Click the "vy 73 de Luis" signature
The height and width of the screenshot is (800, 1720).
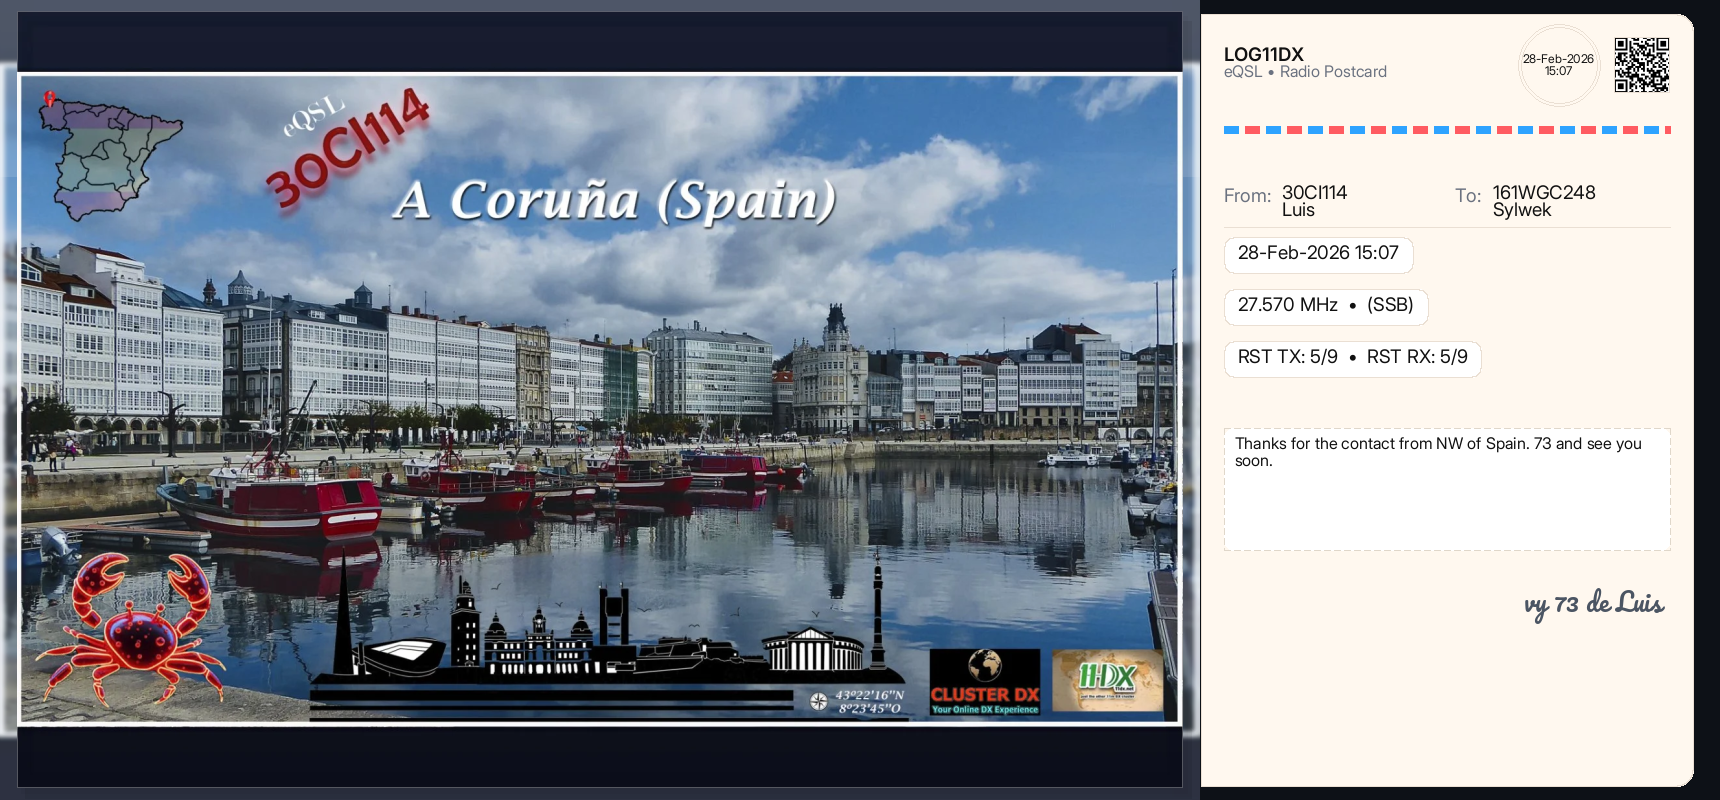1593,604
